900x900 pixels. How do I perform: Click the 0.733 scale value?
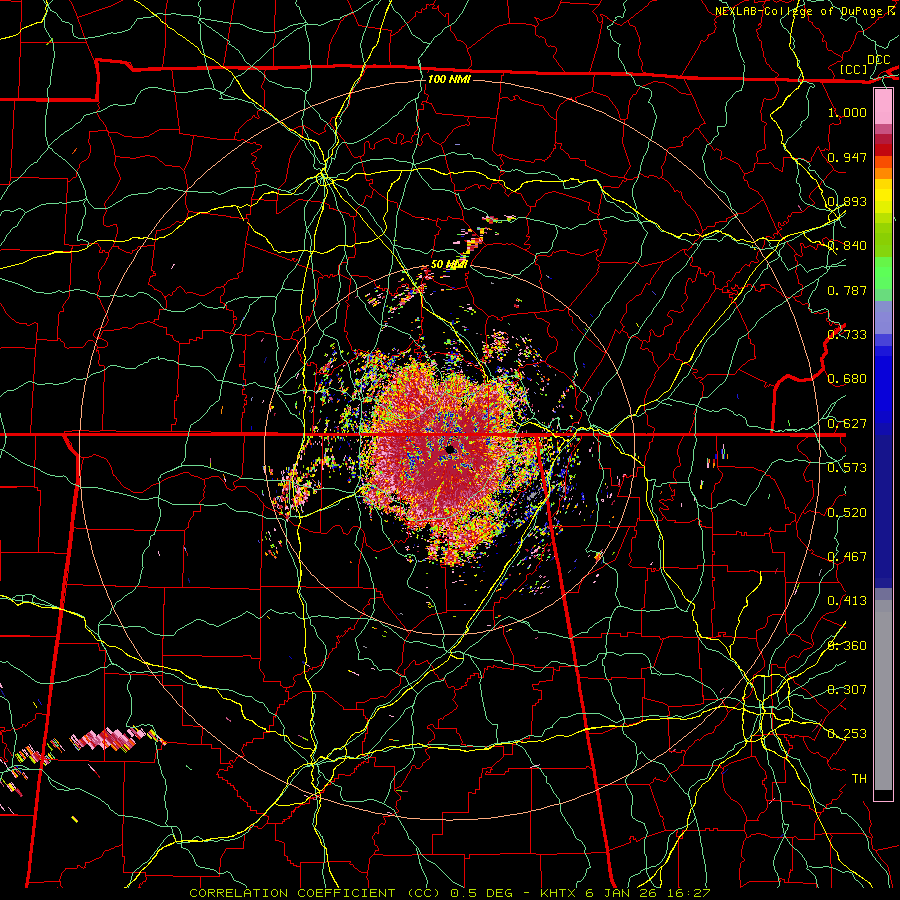point(847,334)
